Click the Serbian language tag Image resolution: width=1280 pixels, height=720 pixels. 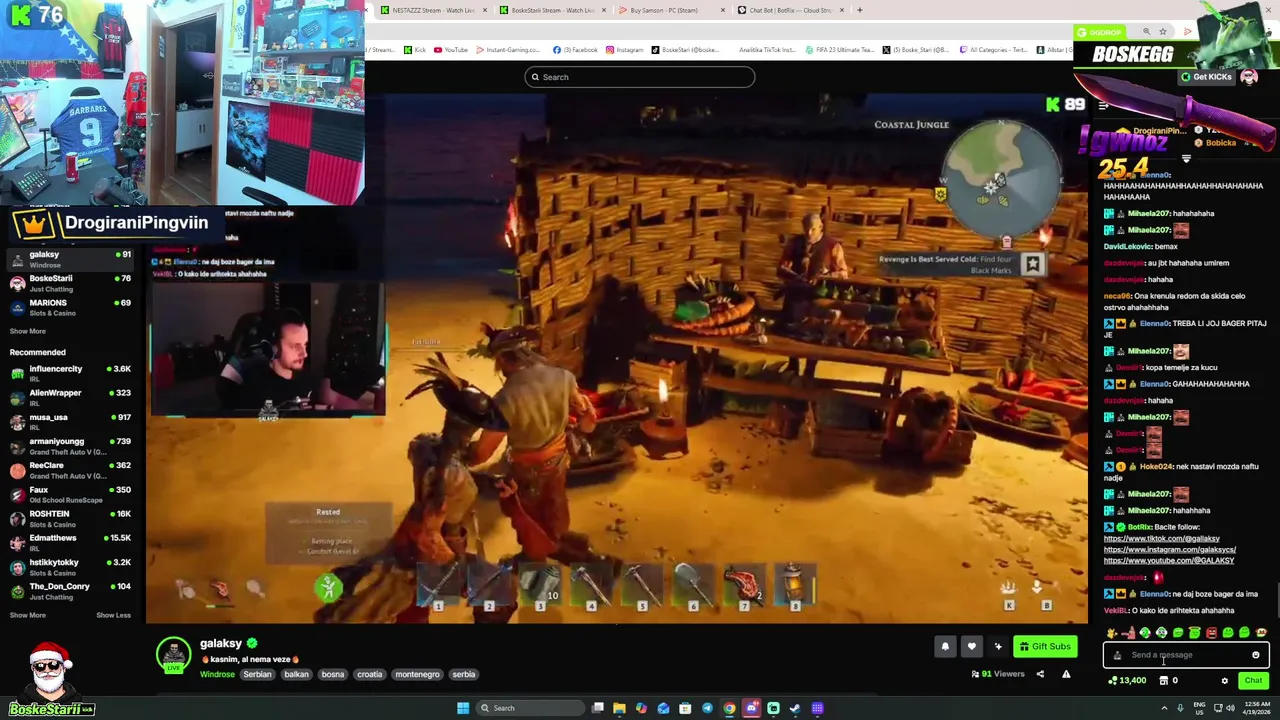[257, 674]
